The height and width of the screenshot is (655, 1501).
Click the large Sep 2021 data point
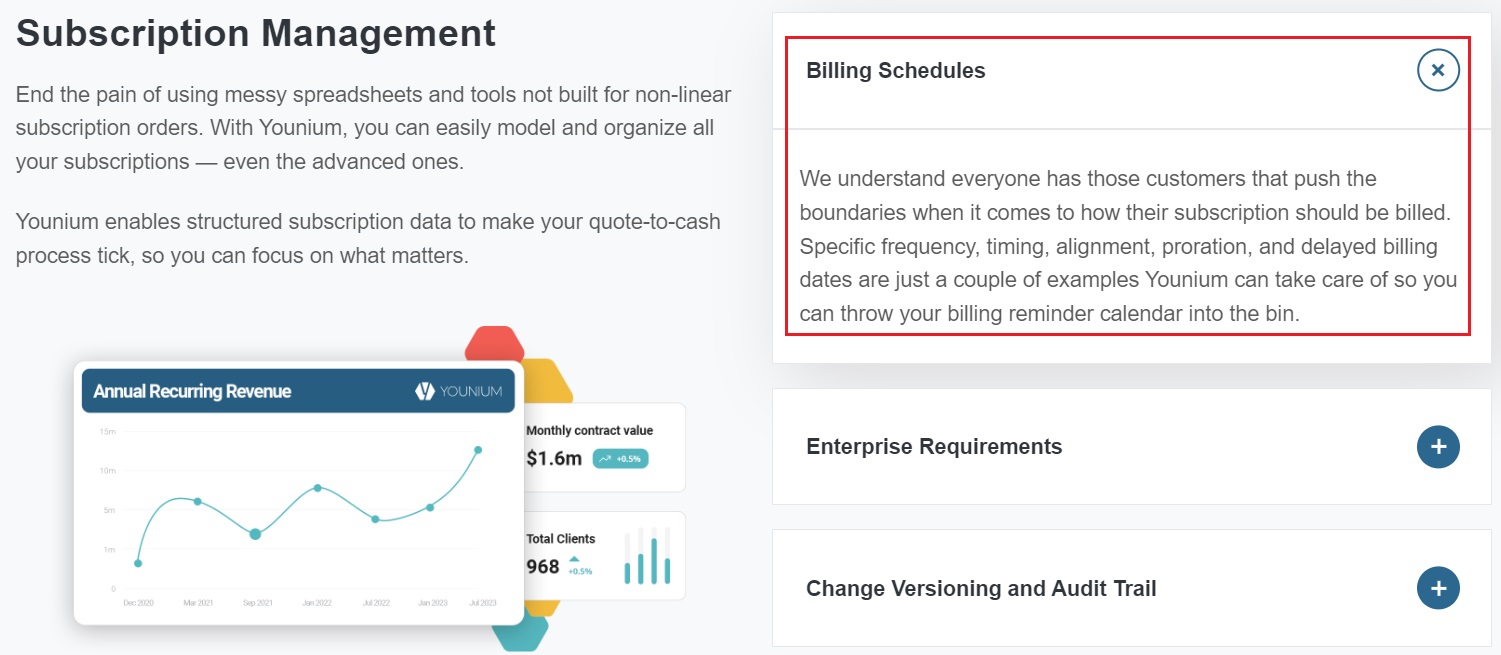click(255, 534)
